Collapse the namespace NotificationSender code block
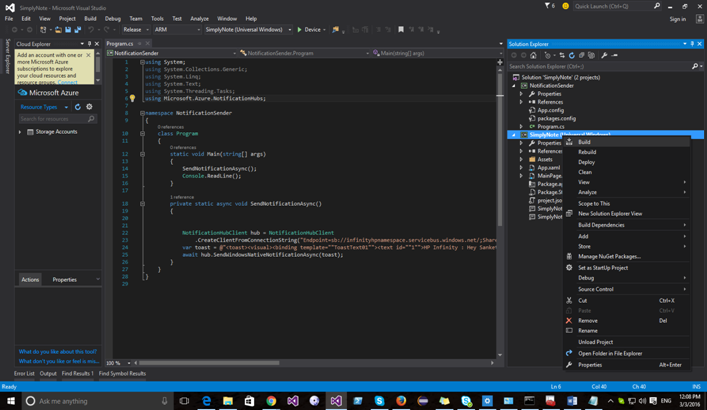The height and width of the screenshot is (410, 707). [x=142, y=113]
